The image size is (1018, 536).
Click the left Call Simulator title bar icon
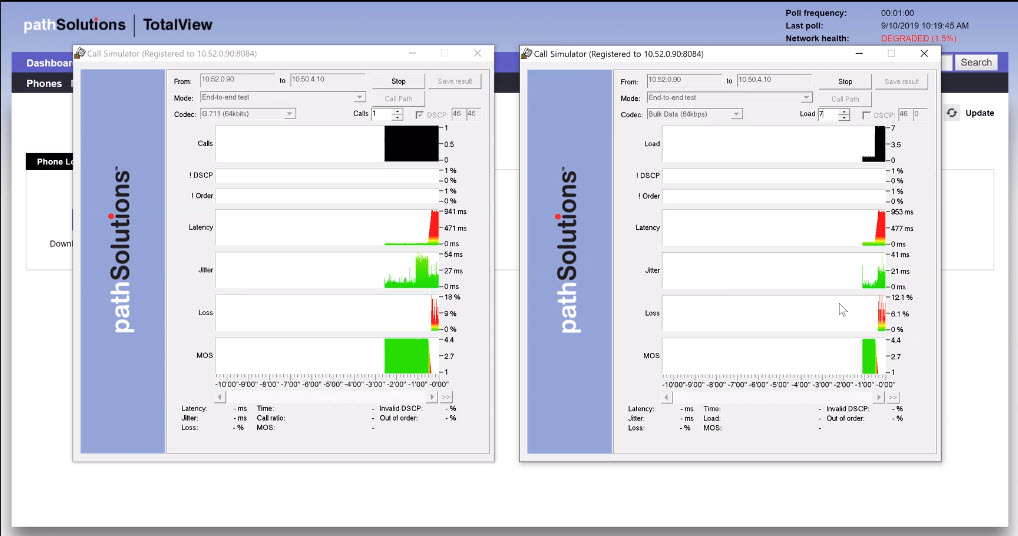[x=80, y=54]
